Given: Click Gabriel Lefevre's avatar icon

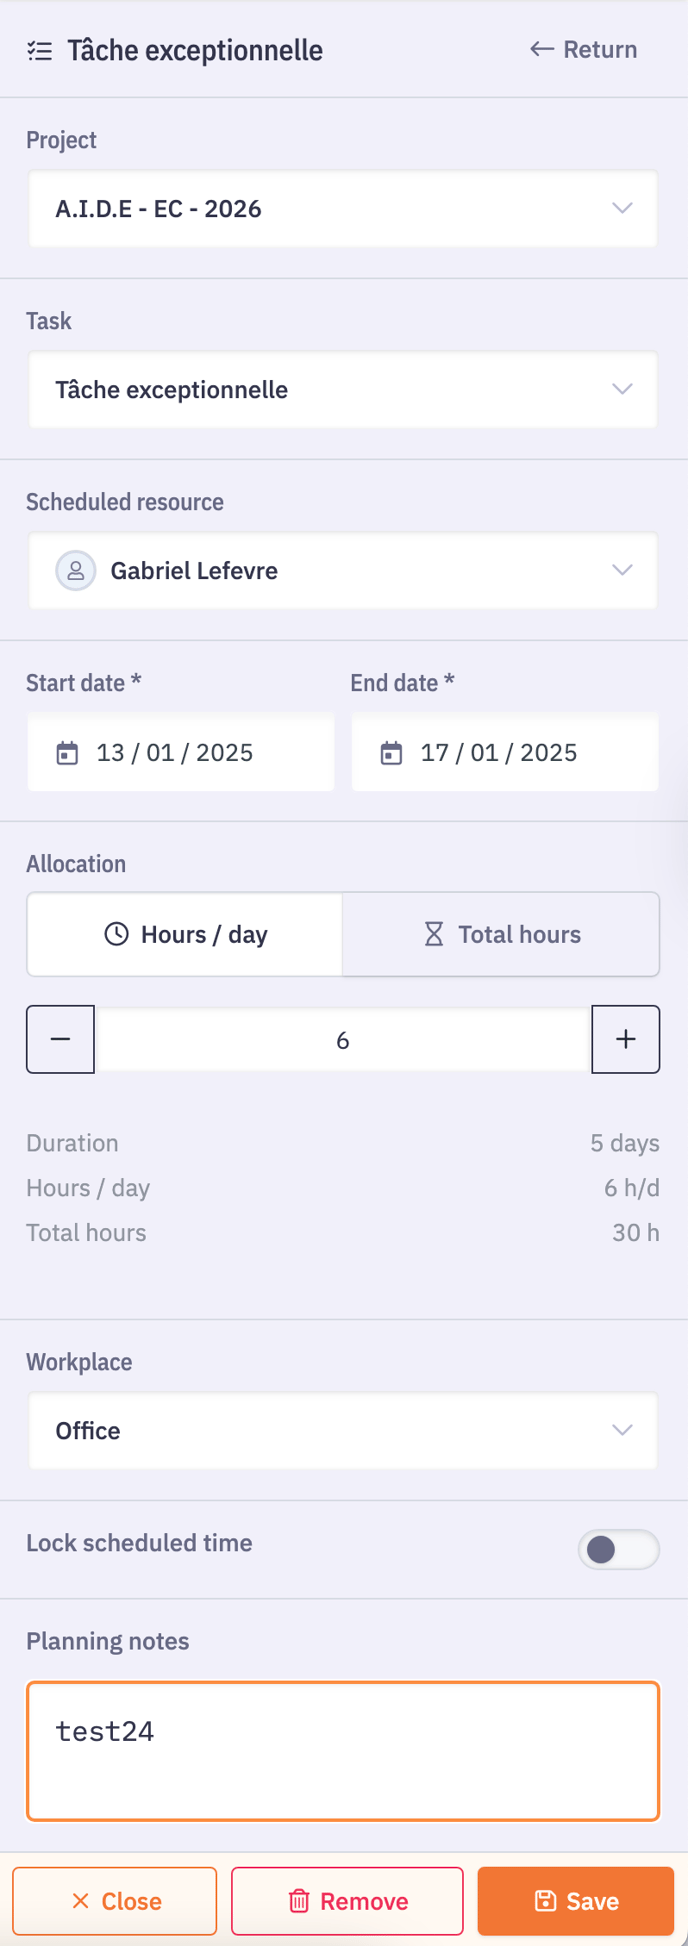Looking at the screenshot, I should [x=76, y=571].
